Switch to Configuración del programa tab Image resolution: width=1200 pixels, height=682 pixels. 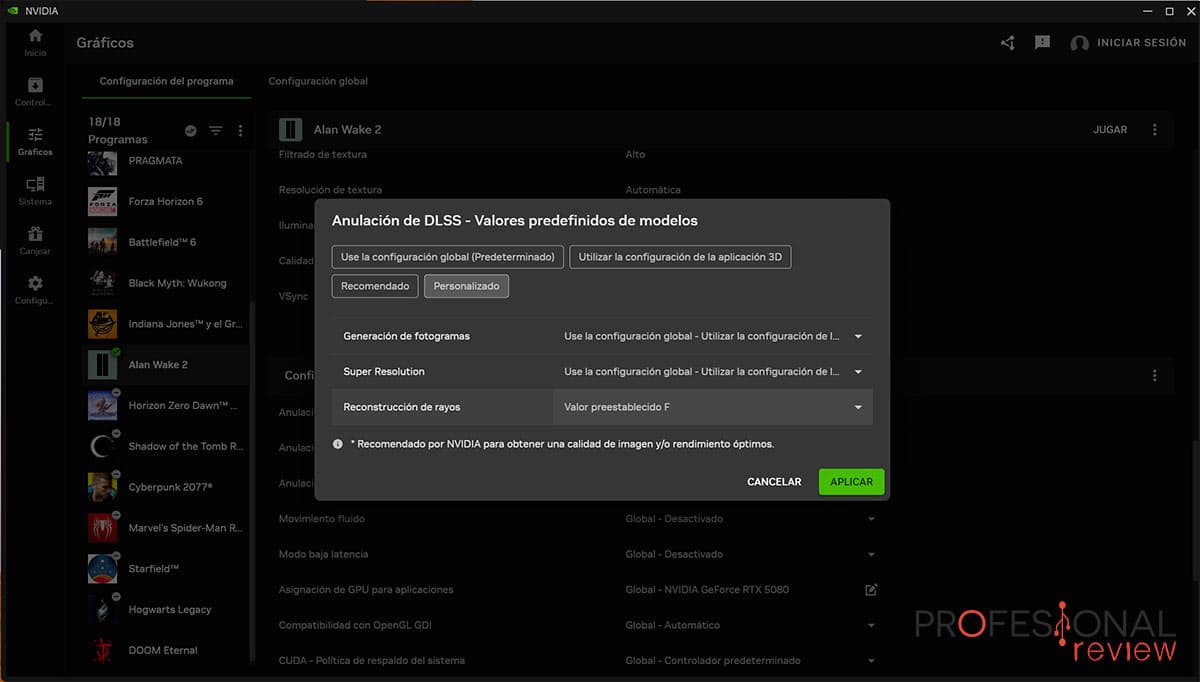(166, 81)
